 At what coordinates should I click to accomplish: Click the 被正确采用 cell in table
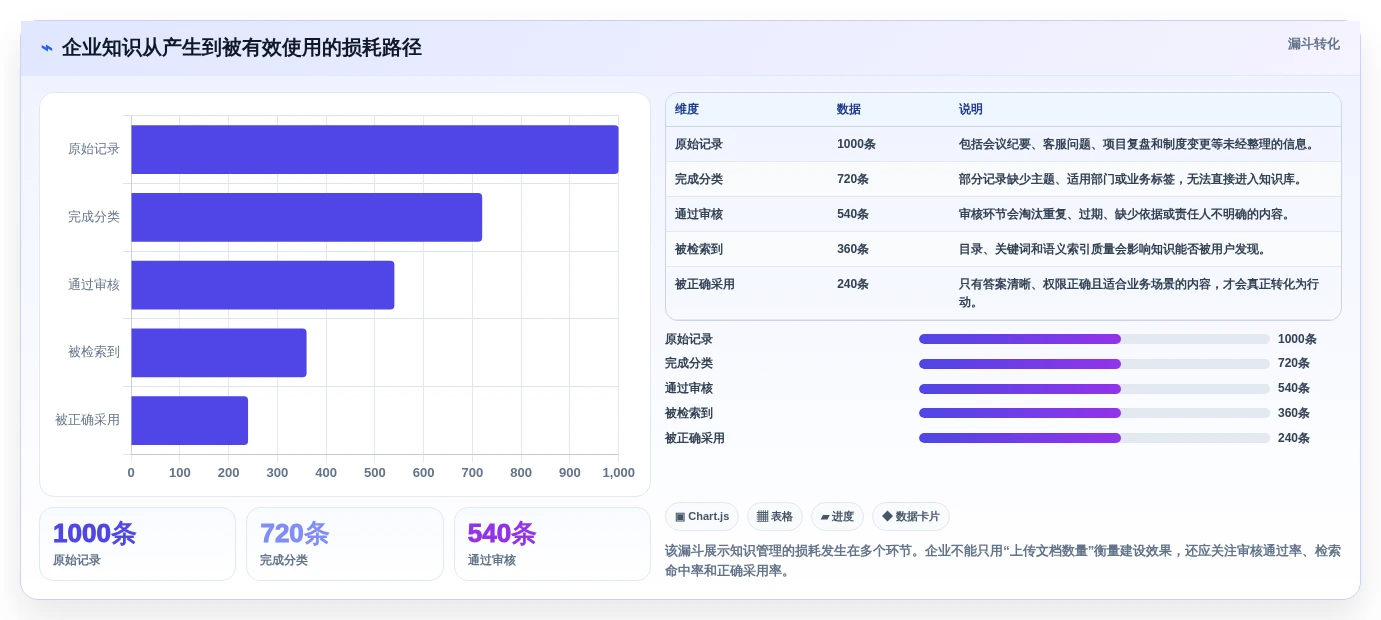[705, 284]
